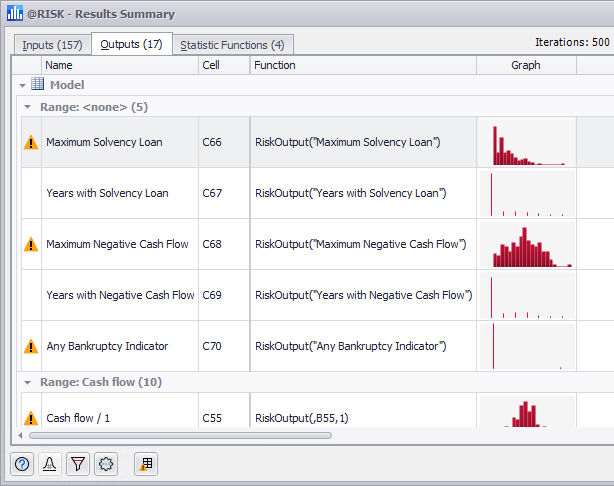Switch to the Inputs (157) tab
Viewport: 614px width, 486px height.
point(53,45)
